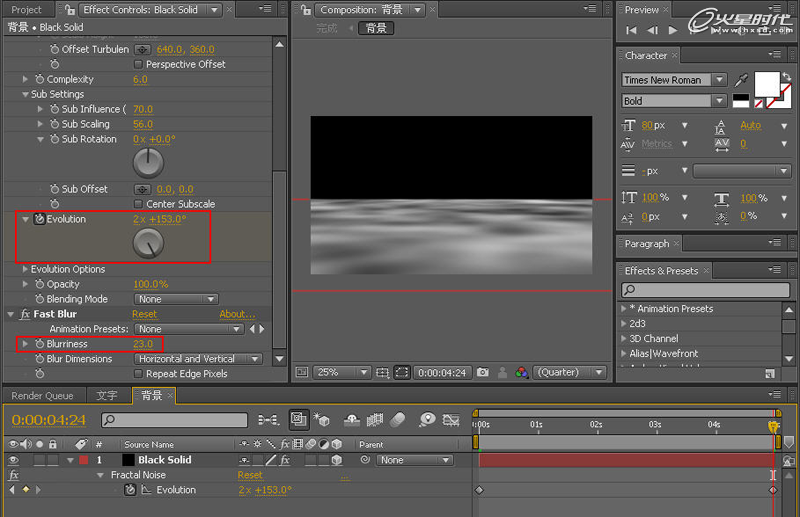
Task: Open Effect Controls panel menu
Action: pos(265,9)
